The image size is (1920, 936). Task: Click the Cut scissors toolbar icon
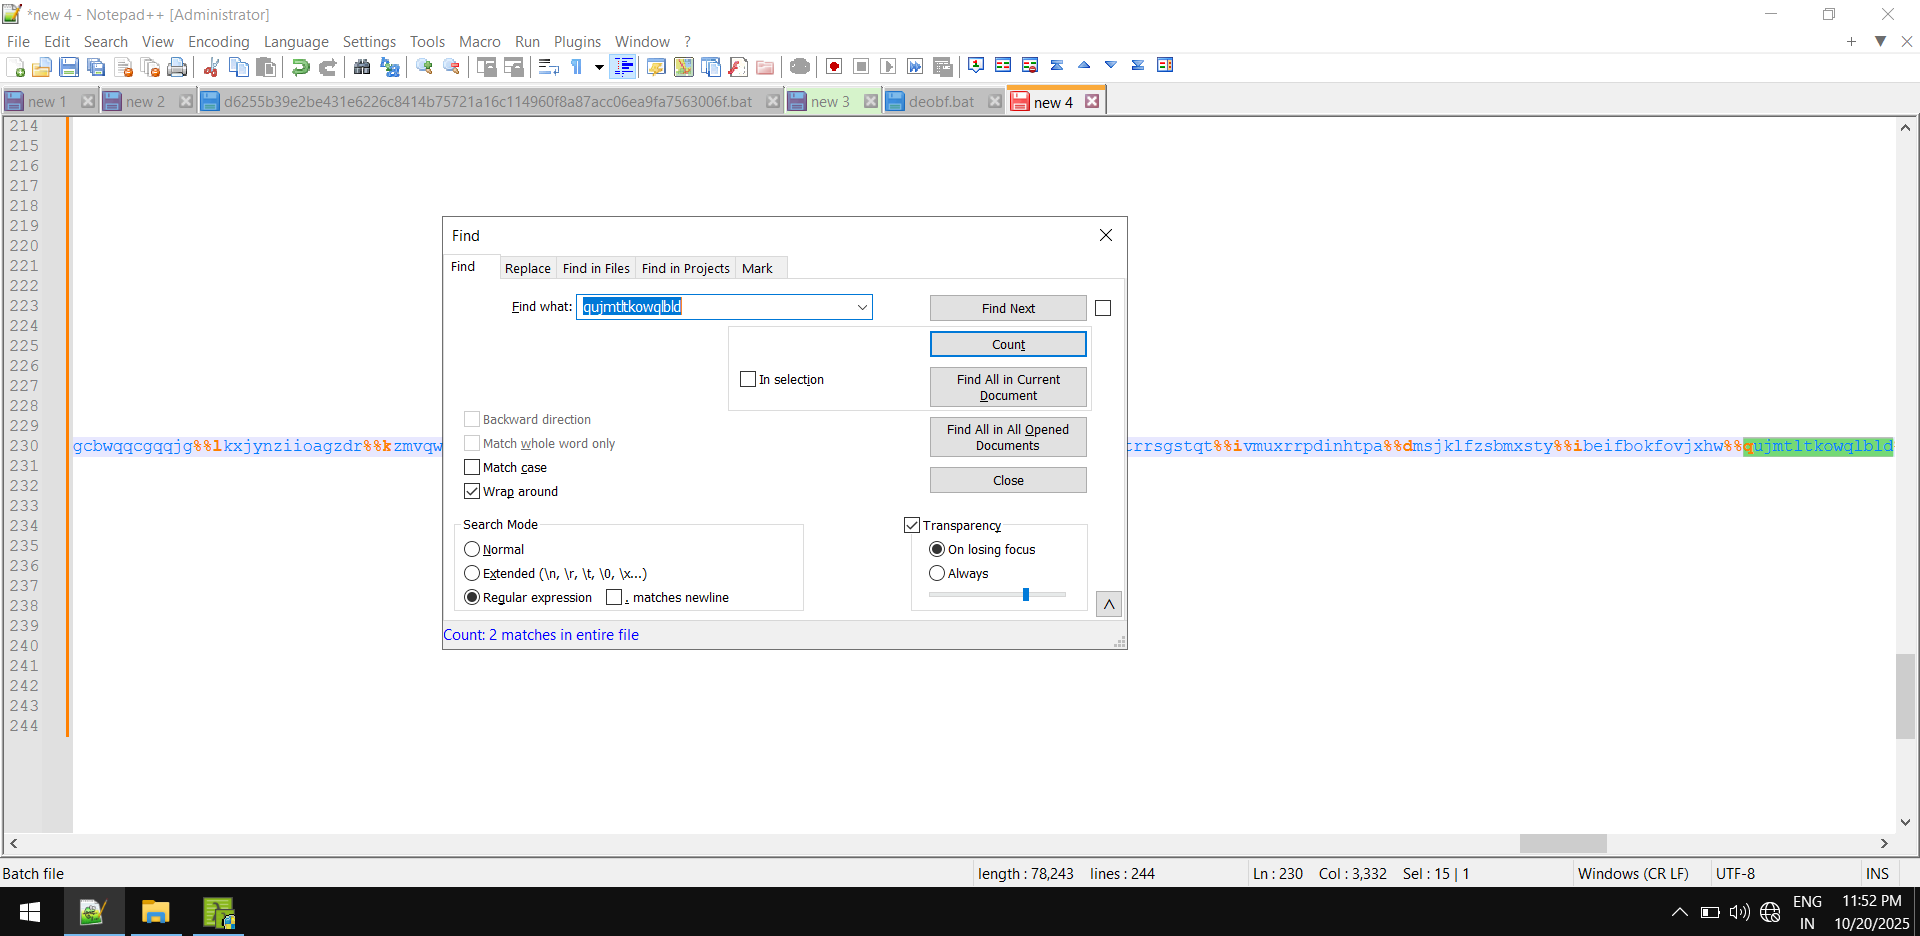(211, 67)
